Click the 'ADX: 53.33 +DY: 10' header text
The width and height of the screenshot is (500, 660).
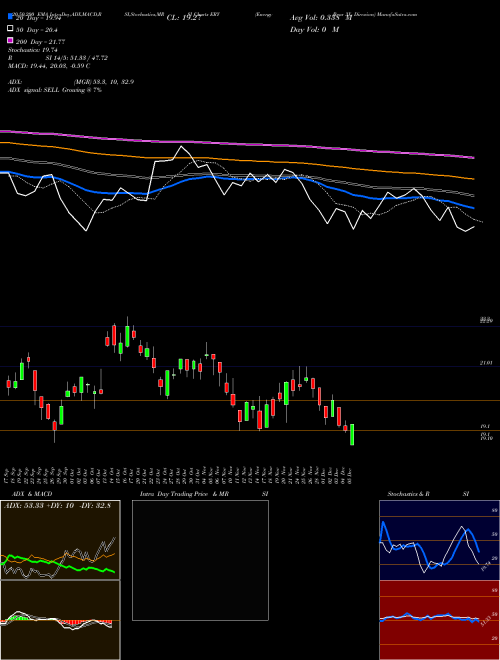57,506
